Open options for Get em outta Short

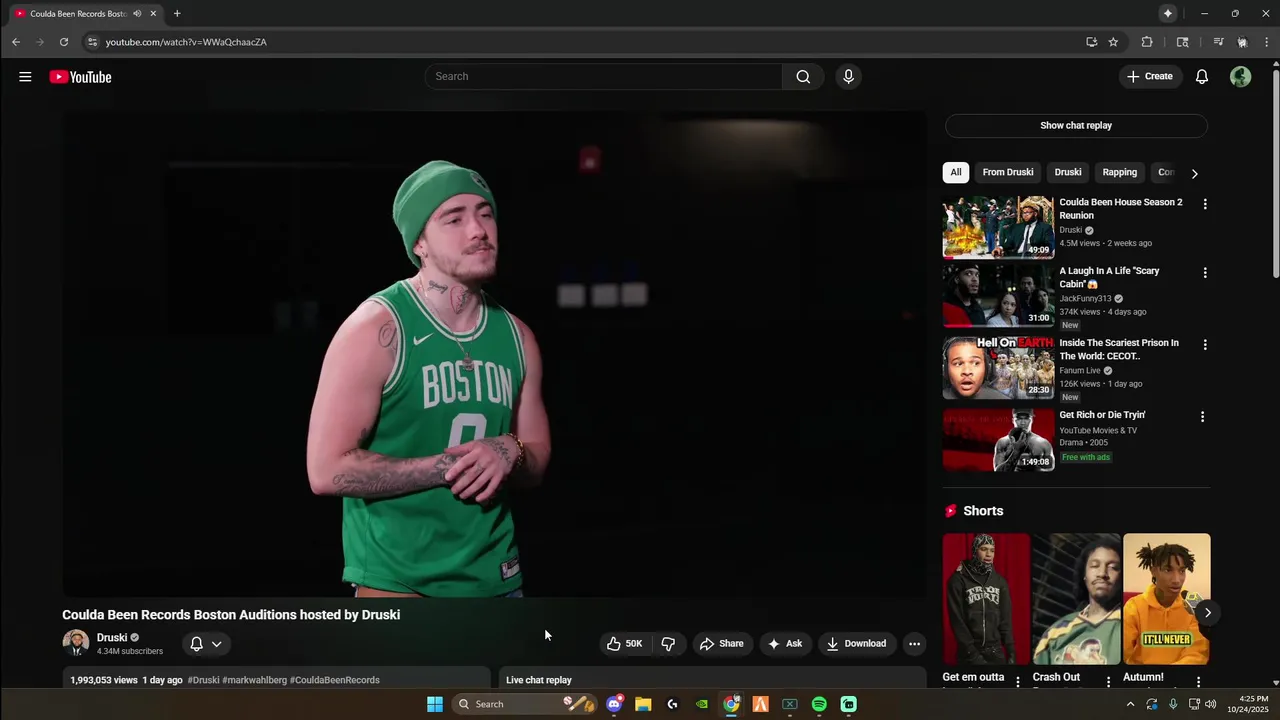(x=1018, y=681)
